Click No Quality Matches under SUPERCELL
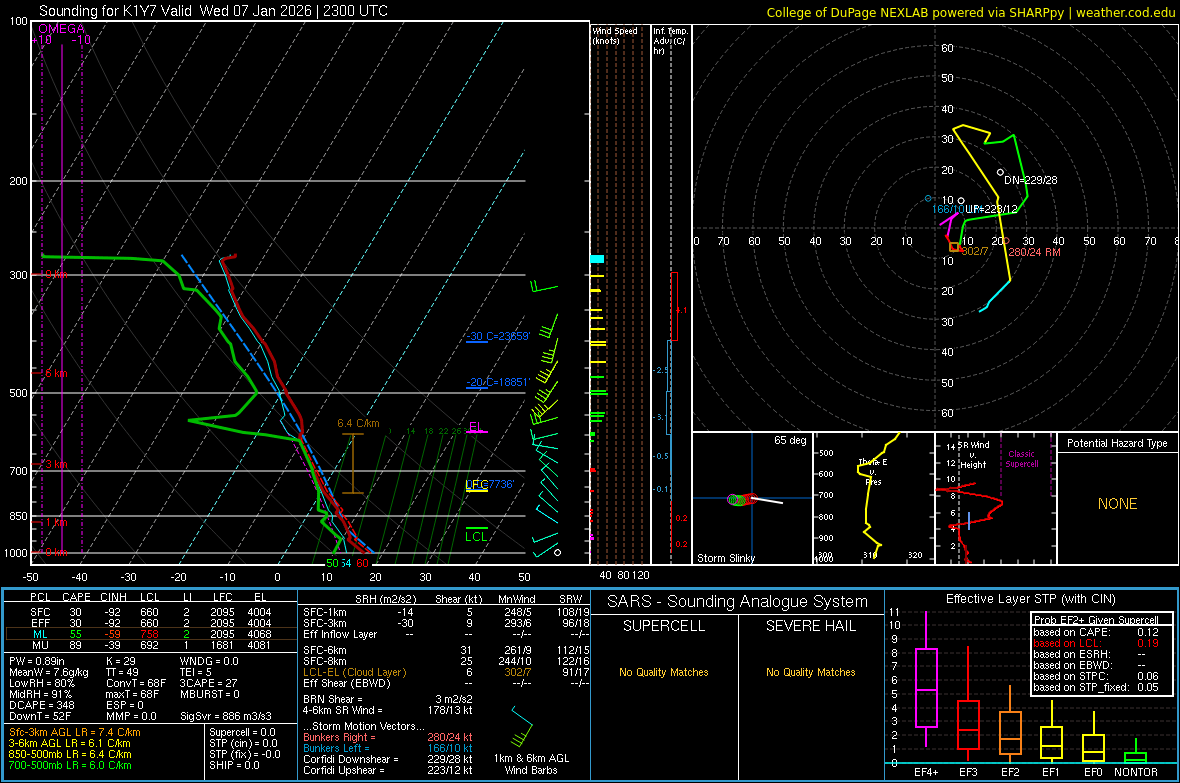 (x=664, y=672)
